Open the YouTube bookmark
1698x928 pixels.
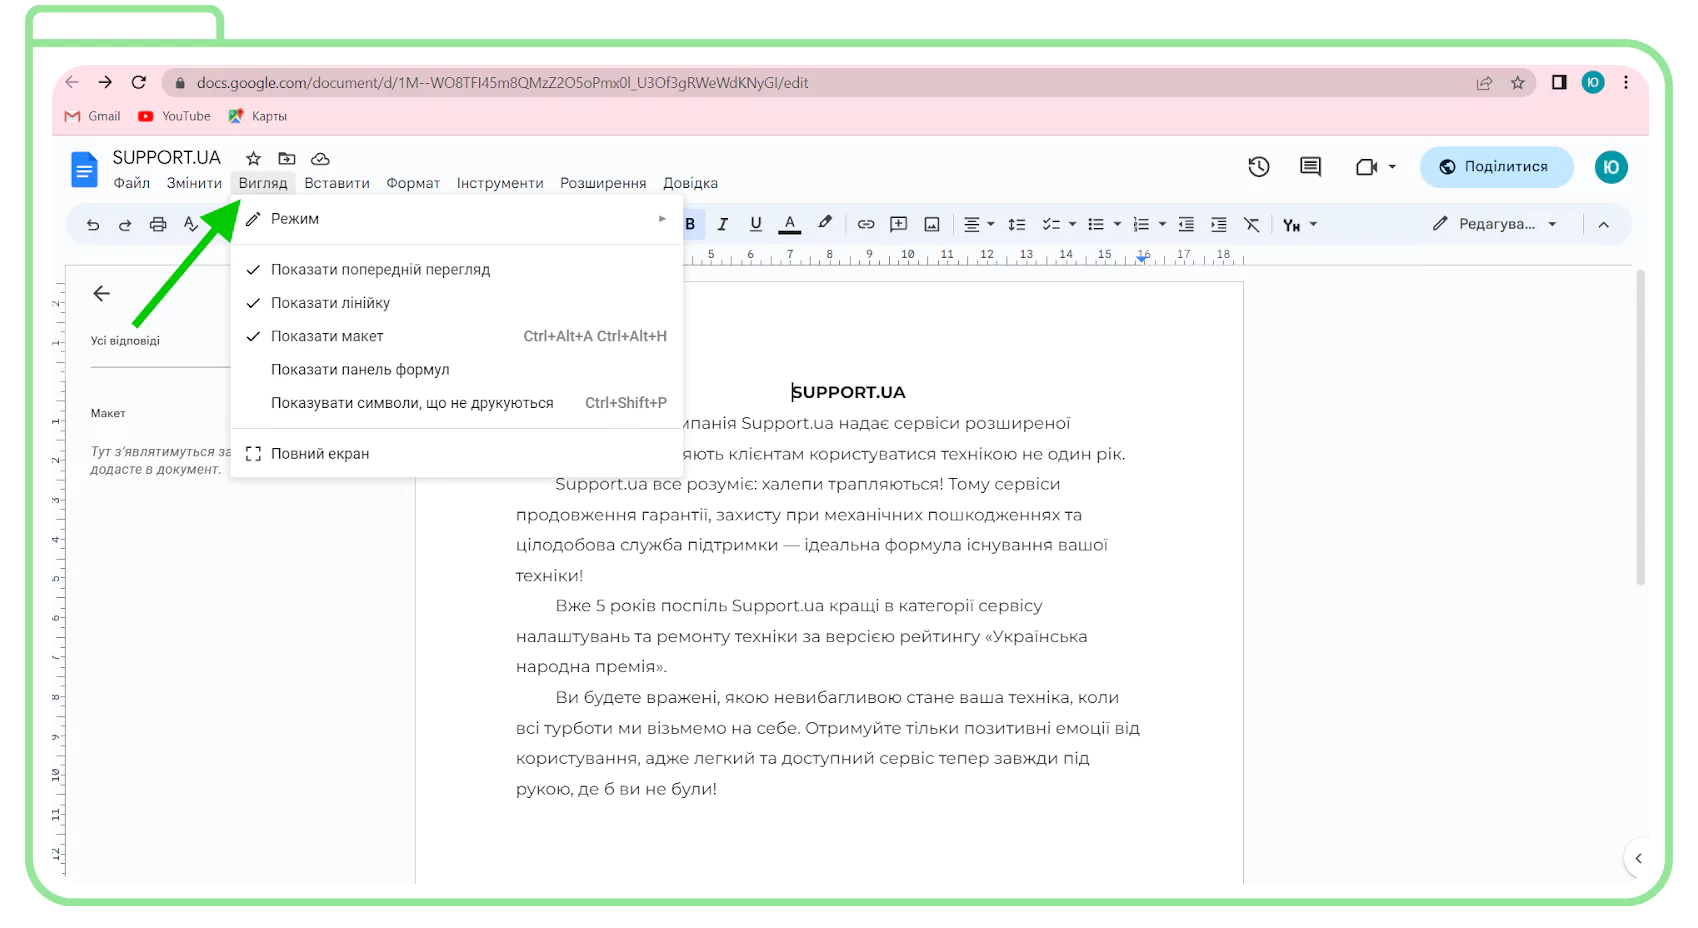point(174,116)
